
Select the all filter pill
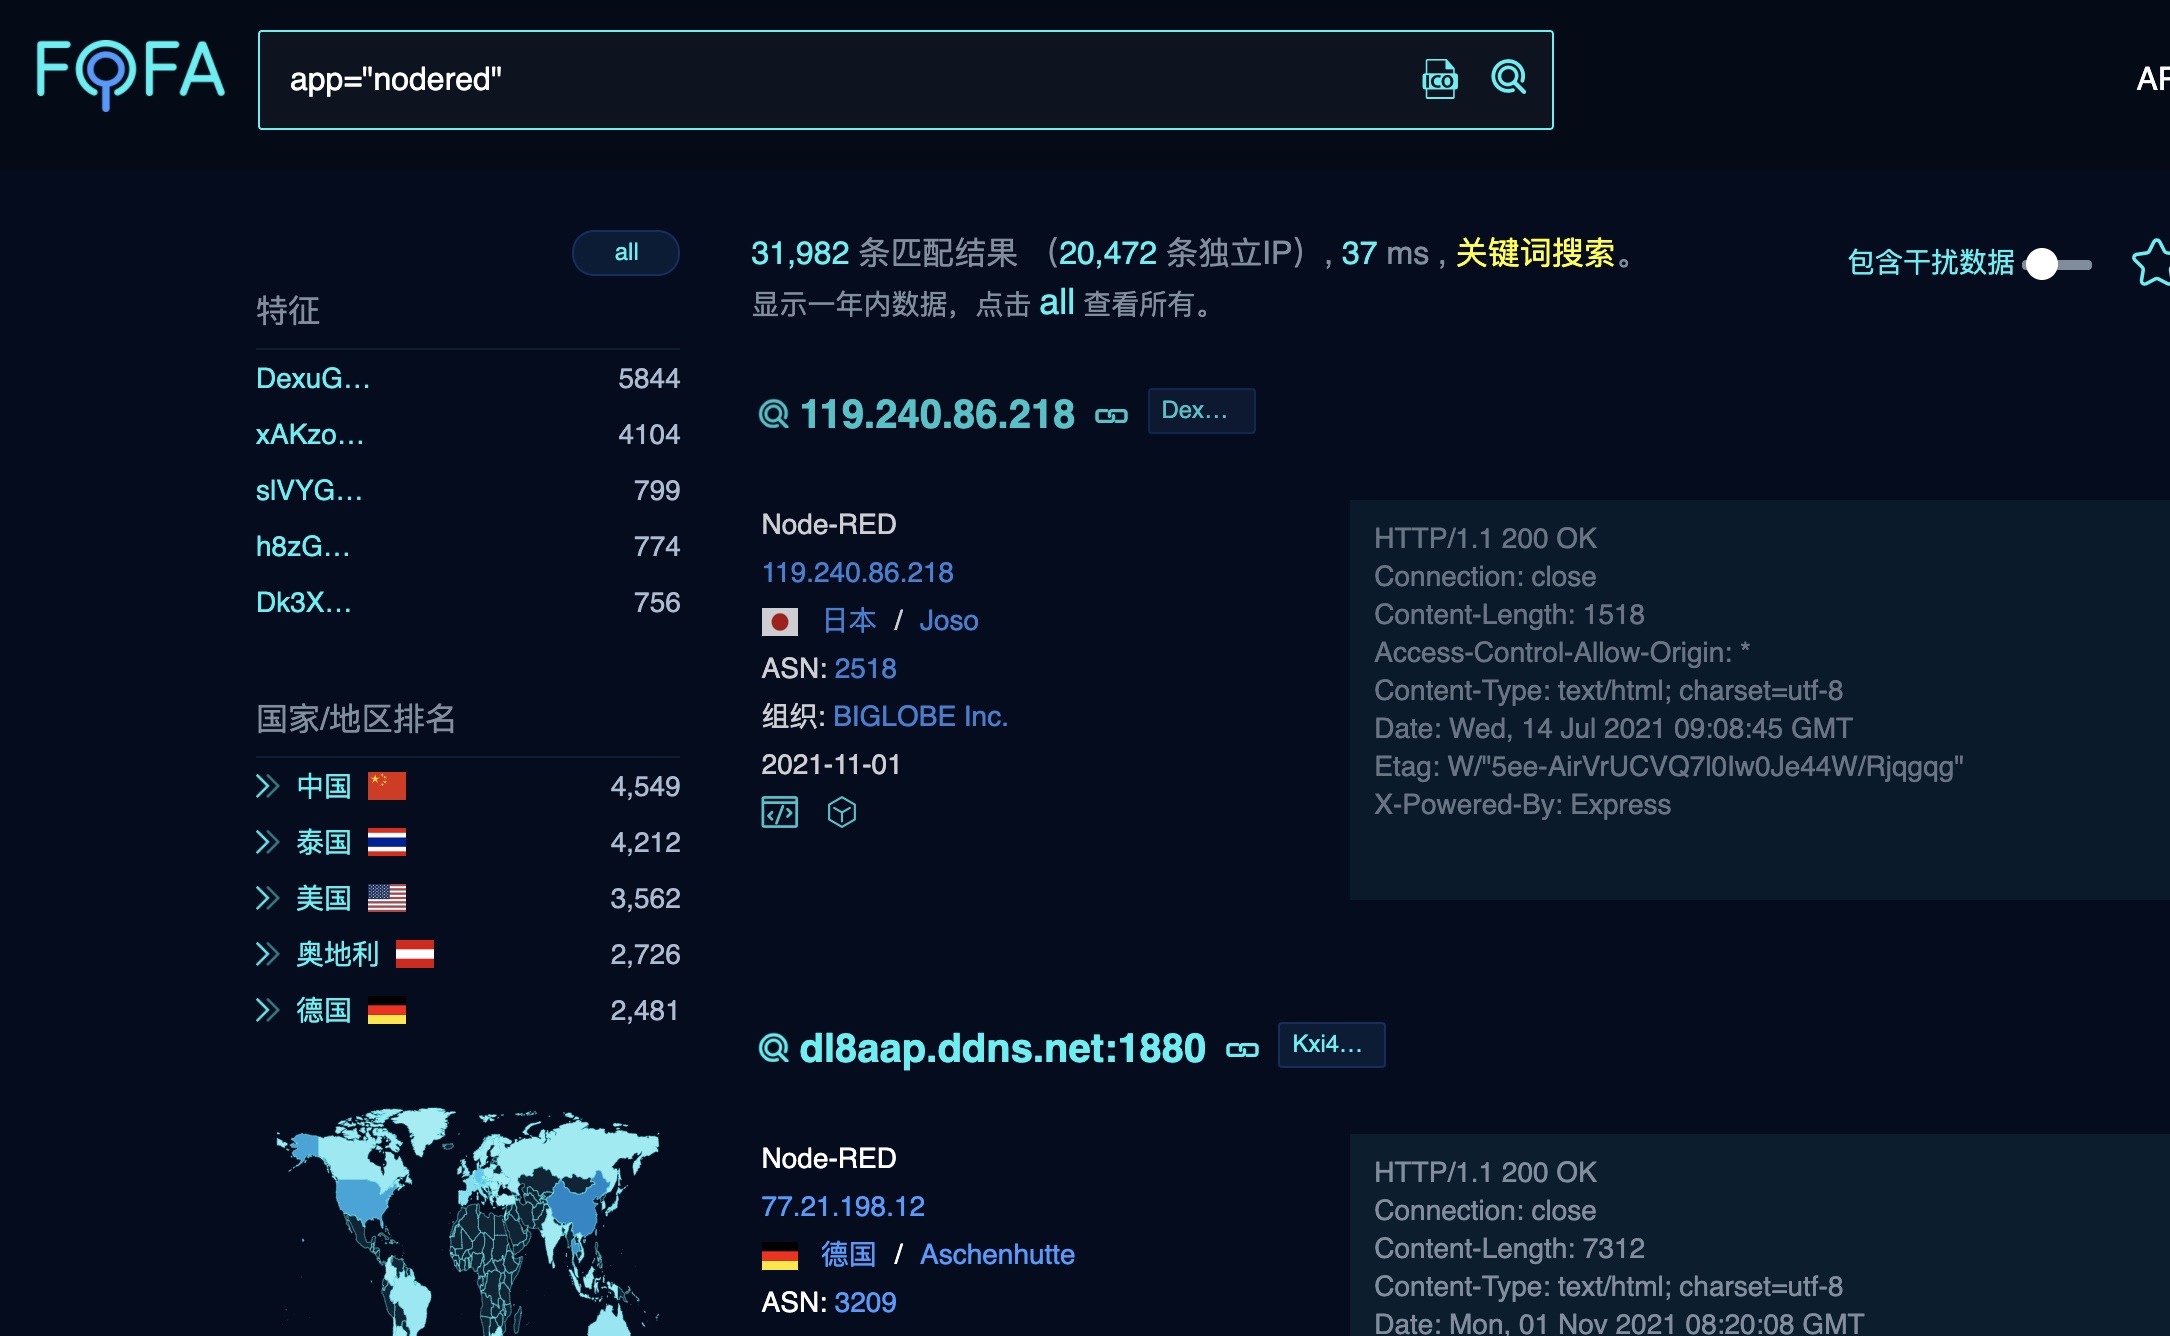pos(626,253)
